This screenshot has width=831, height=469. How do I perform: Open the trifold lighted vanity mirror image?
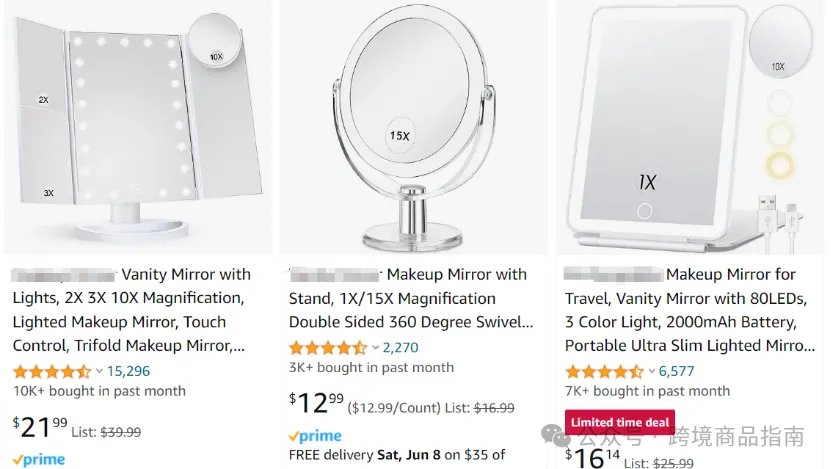click(x=138, y=128)
